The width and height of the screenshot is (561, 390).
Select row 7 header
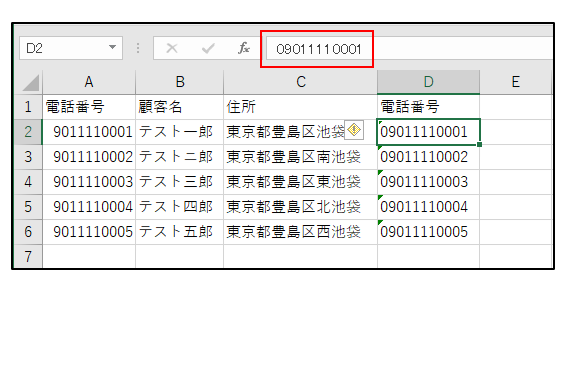pos(28,256)
